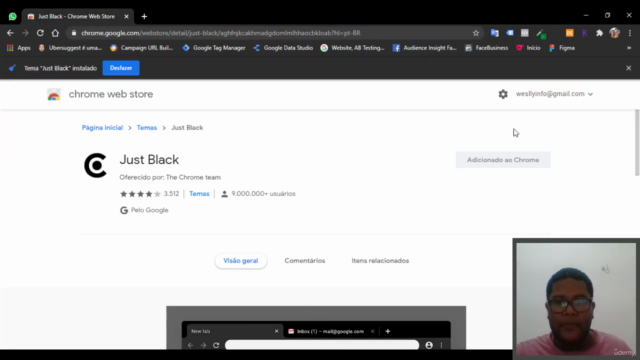
Task: Click the Adicionado ao Chrome button
Action: point(503,160)
